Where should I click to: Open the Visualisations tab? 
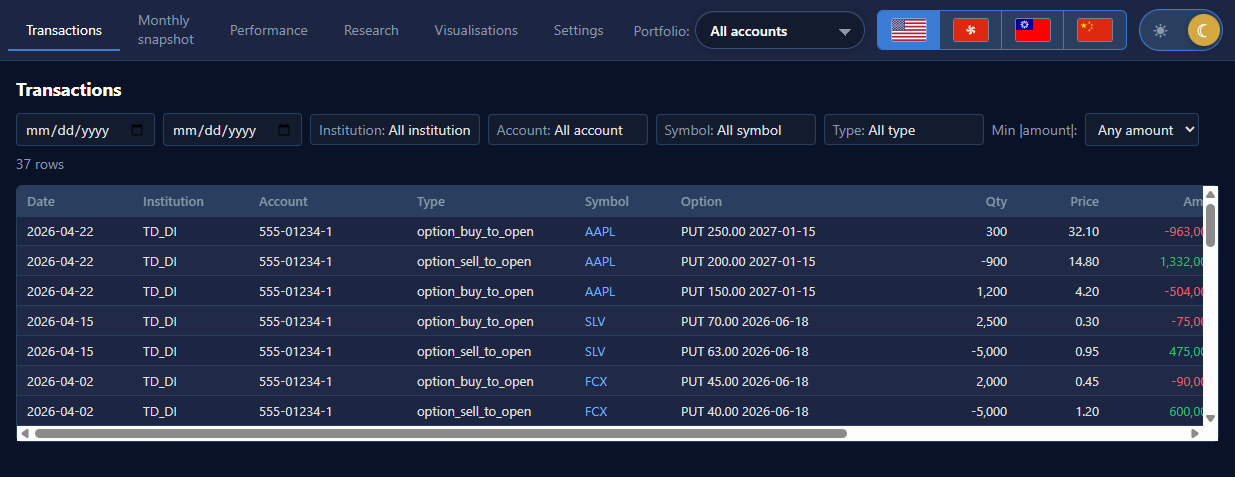pyautogui.click(x=476, y=30)
